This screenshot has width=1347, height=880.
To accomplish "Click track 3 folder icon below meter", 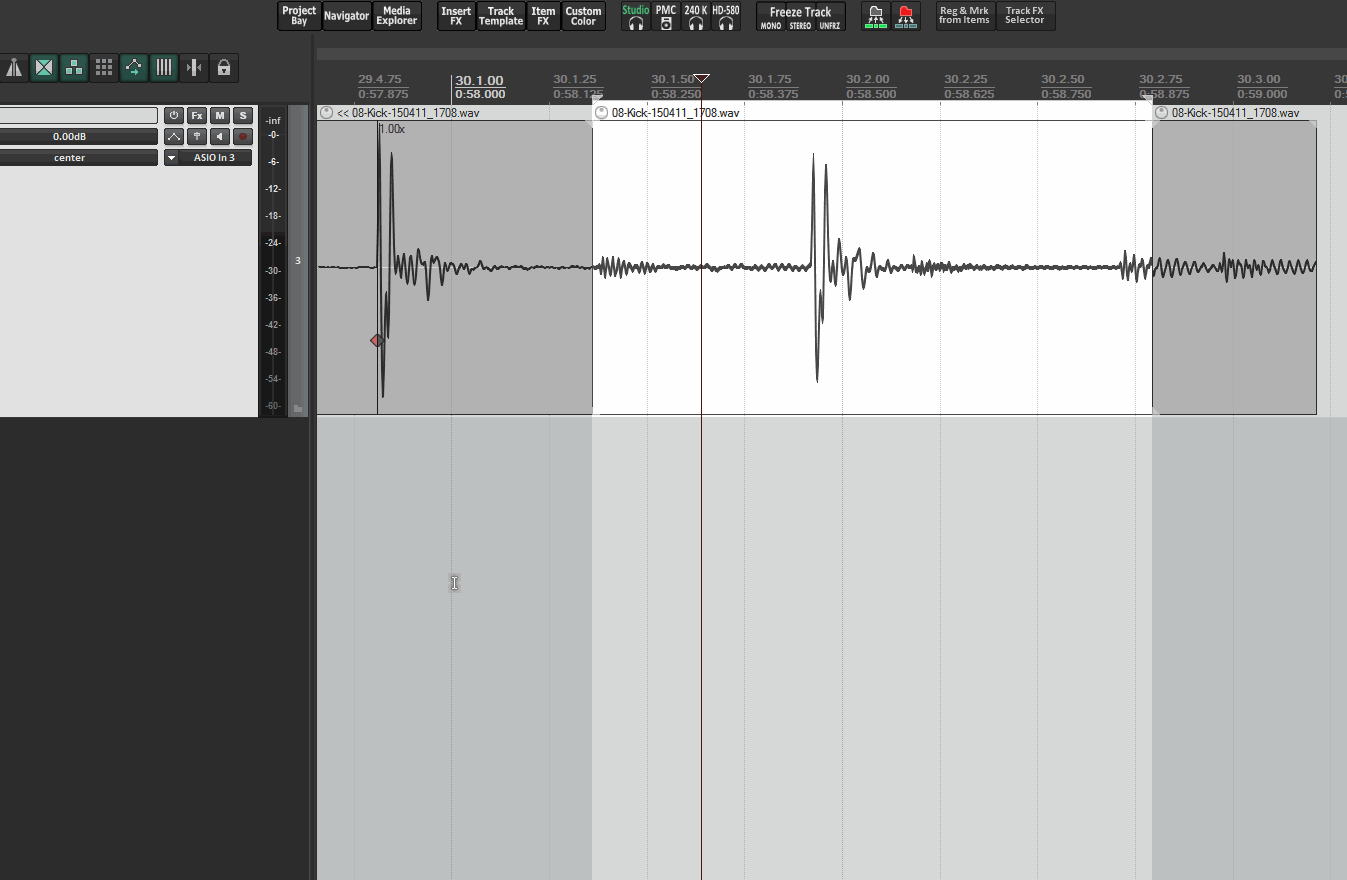I will pos(297,408).
